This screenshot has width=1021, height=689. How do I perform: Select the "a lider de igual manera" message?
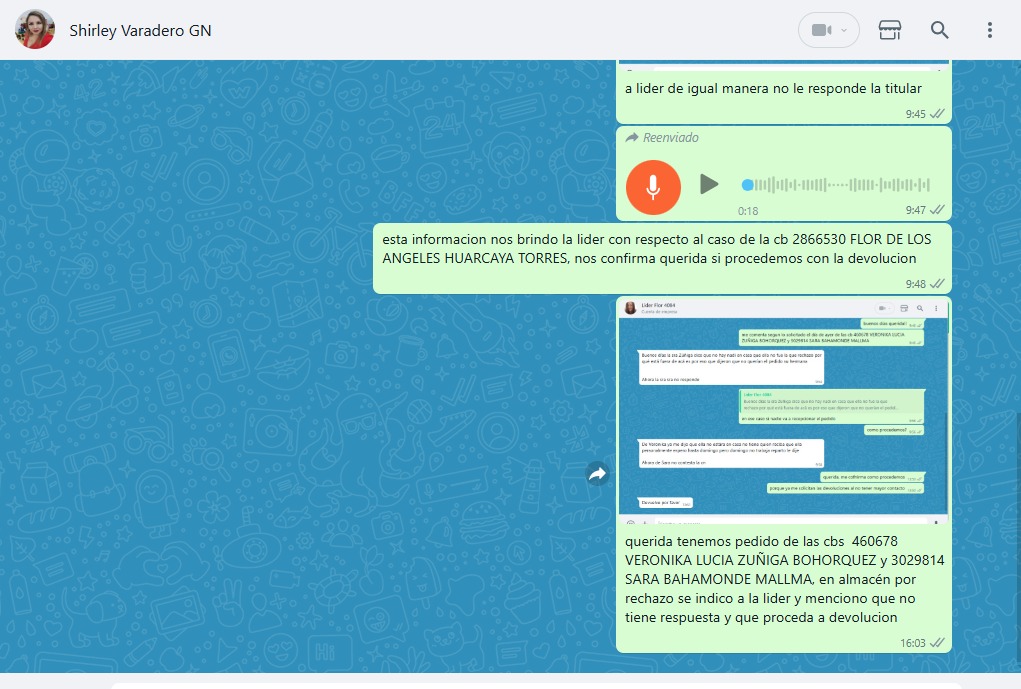click(x=758, y=89)
